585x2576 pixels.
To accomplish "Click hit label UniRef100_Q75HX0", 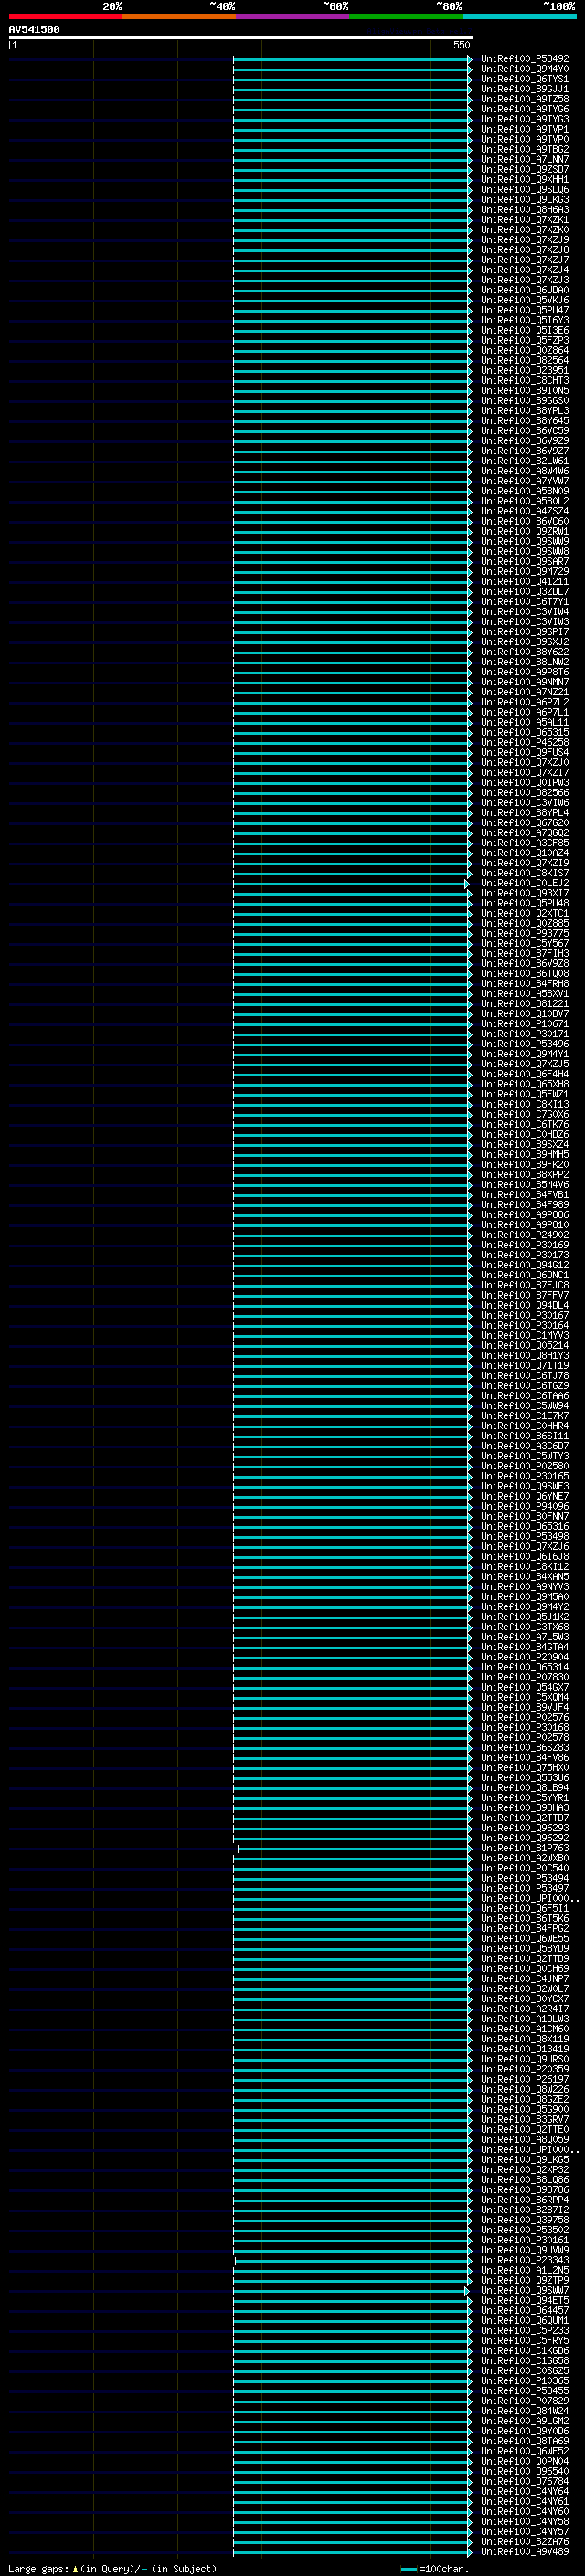I will [524, 1768].
